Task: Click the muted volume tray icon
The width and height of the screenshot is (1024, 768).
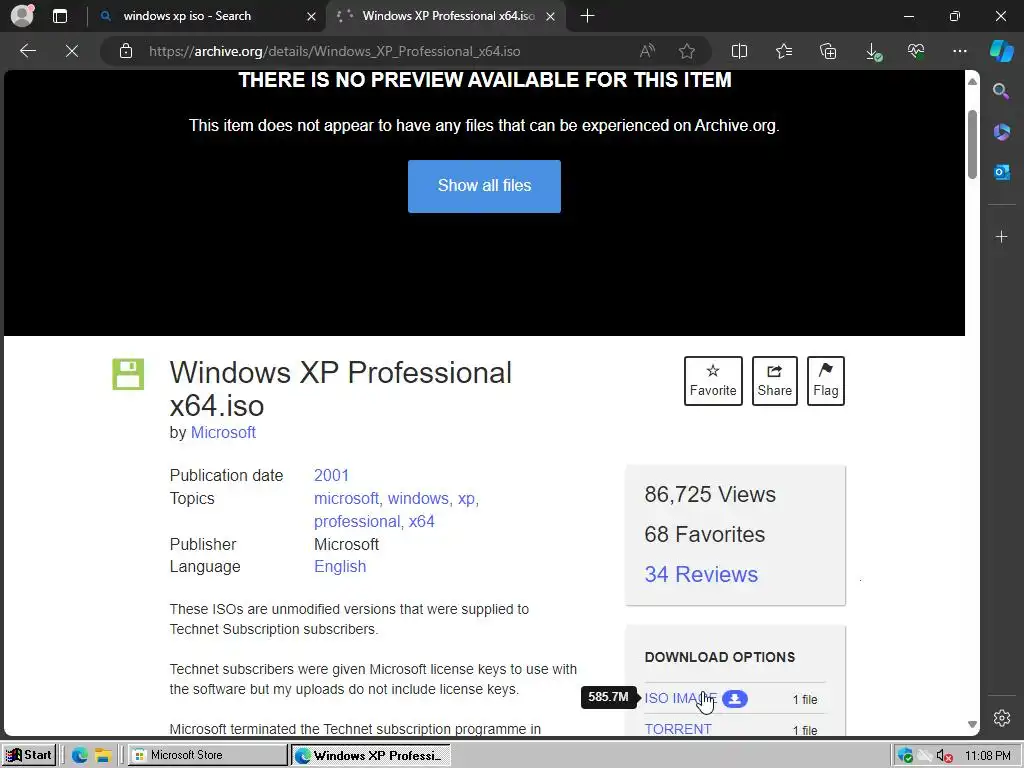Action: tap(943, 756)
